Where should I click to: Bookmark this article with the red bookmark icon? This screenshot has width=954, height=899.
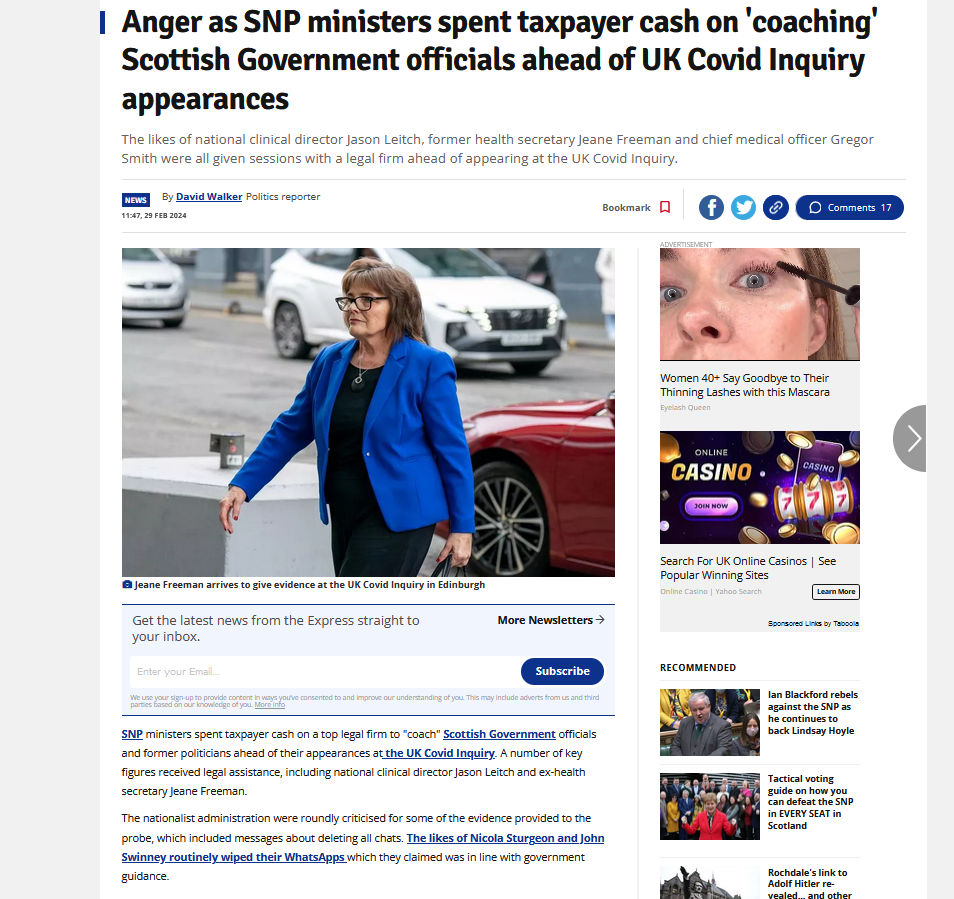(665, 207)
